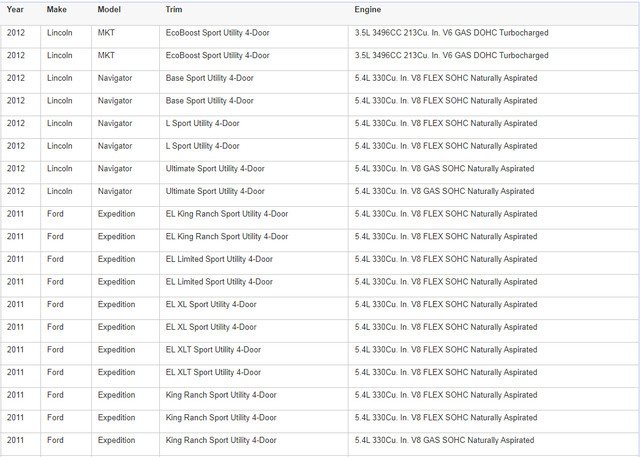
Task: Click the first L Sport Utility 4-Door trim
Action: pos(202,124)
